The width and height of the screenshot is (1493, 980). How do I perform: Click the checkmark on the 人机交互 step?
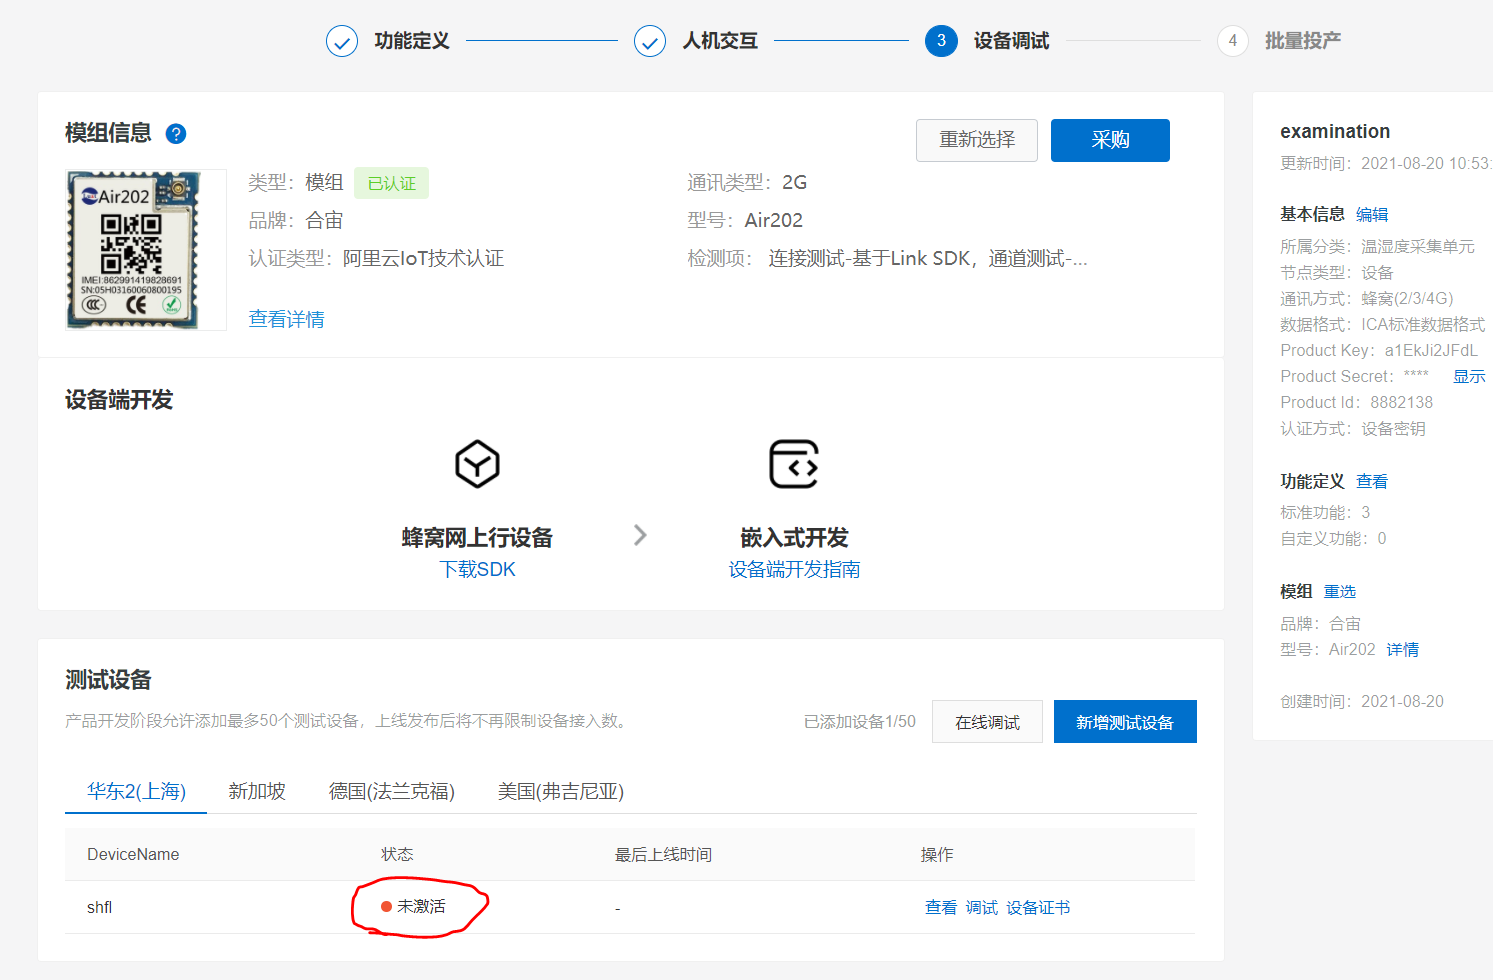pos(649,40)
